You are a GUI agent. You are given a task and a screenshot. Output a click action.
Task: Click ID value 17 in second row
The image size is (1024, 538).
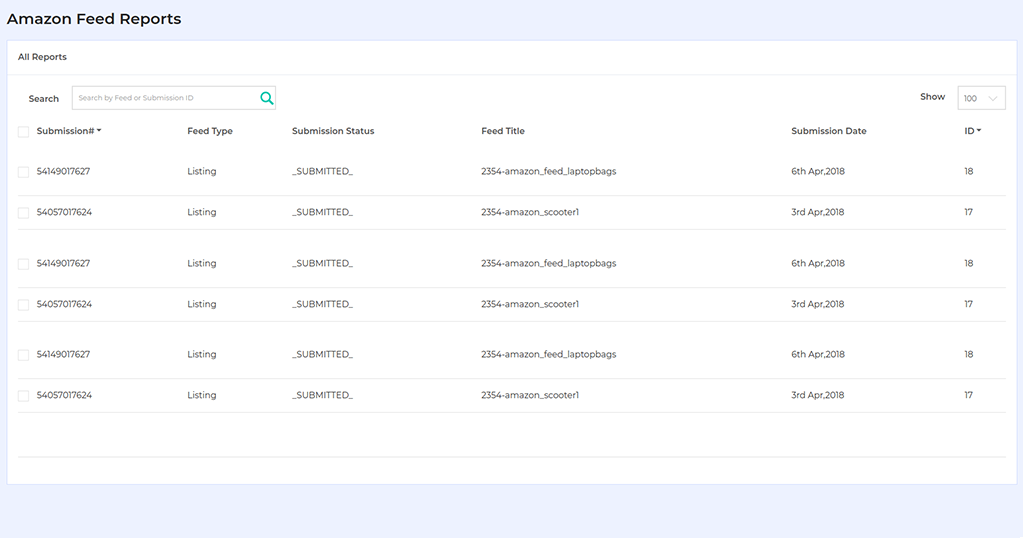click(x=968, y=212)
